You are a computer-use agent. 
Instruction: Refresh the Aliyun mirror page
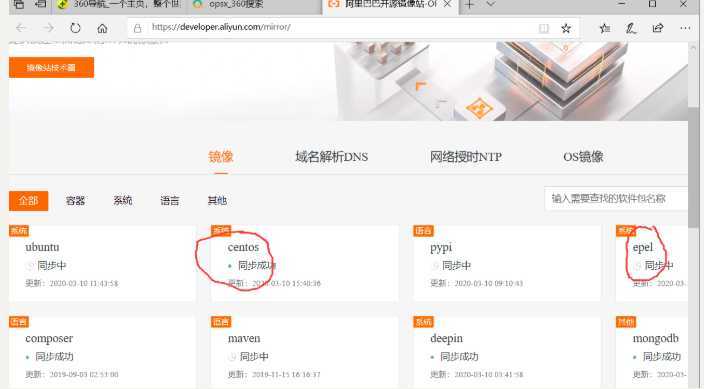75,28
